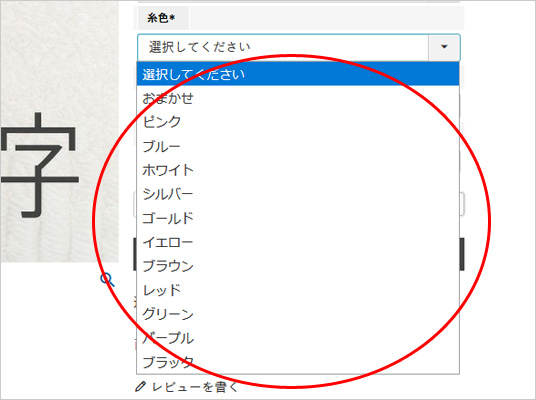This screenshot has height=400, width=536.
Task: Click the 糸色* label tab
Action: click(x=163, y=18)
